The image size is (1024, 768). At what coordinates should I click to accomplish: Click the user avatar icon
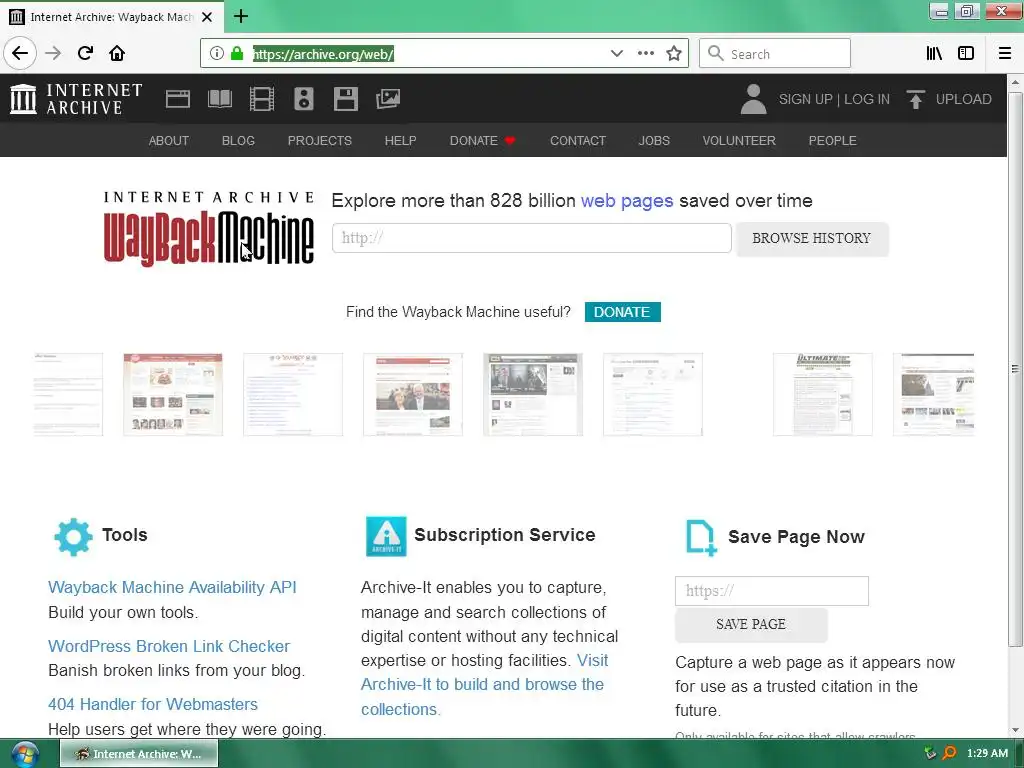(753, 99)
